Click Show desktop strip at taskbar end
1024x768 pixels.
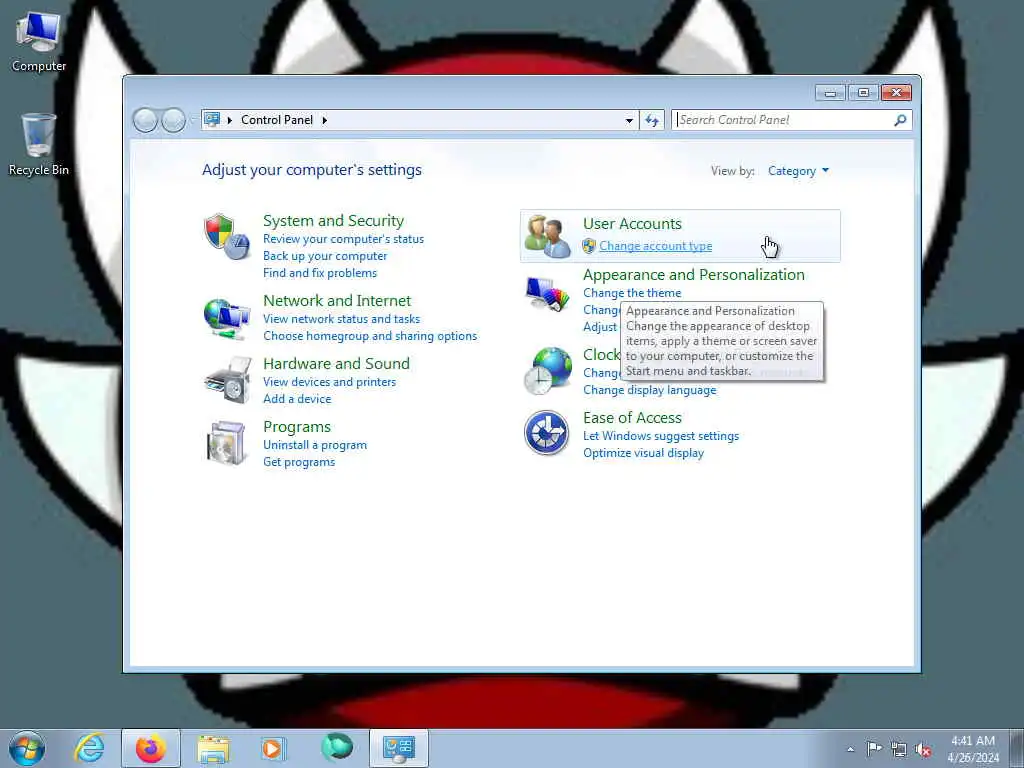click(1017, 748)
